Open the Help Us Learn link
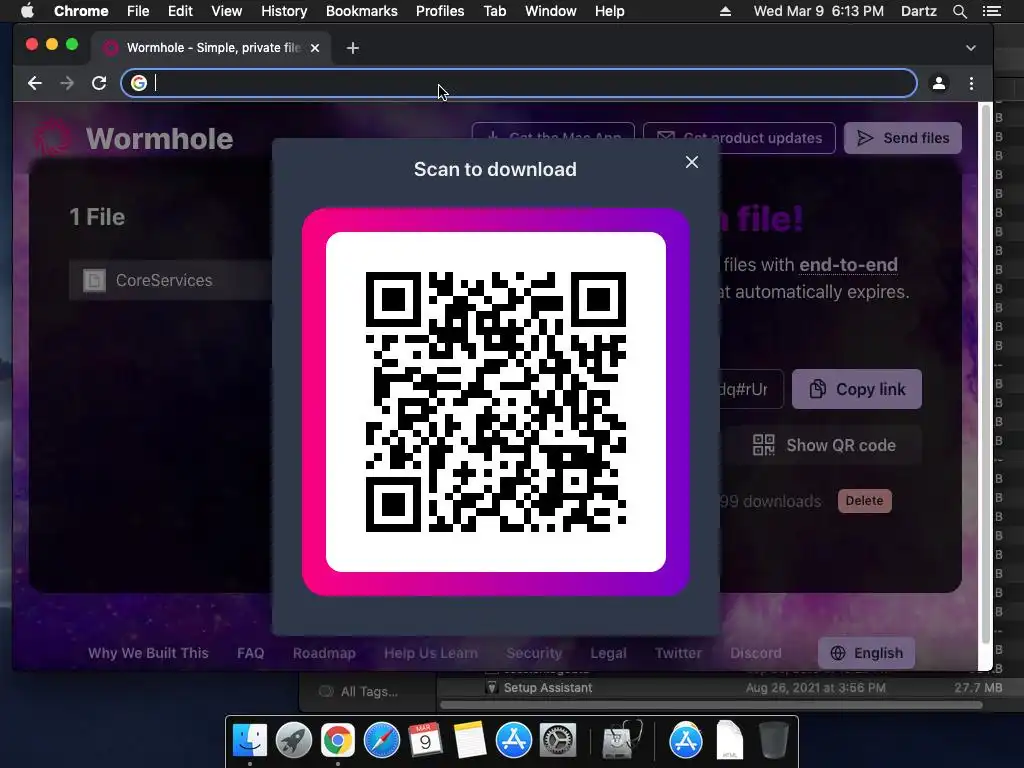1024x768 pixels. point(430,653)
